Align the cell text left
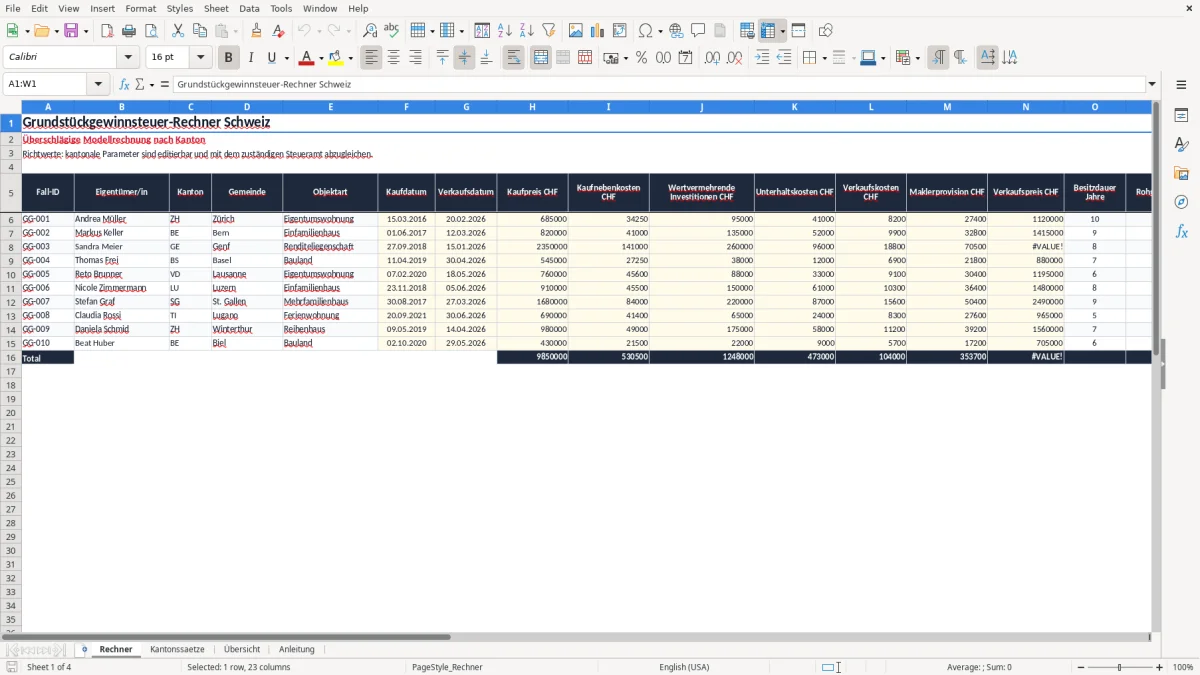The height and width of the screenshot is (675, 1200). tap(372, 58)
